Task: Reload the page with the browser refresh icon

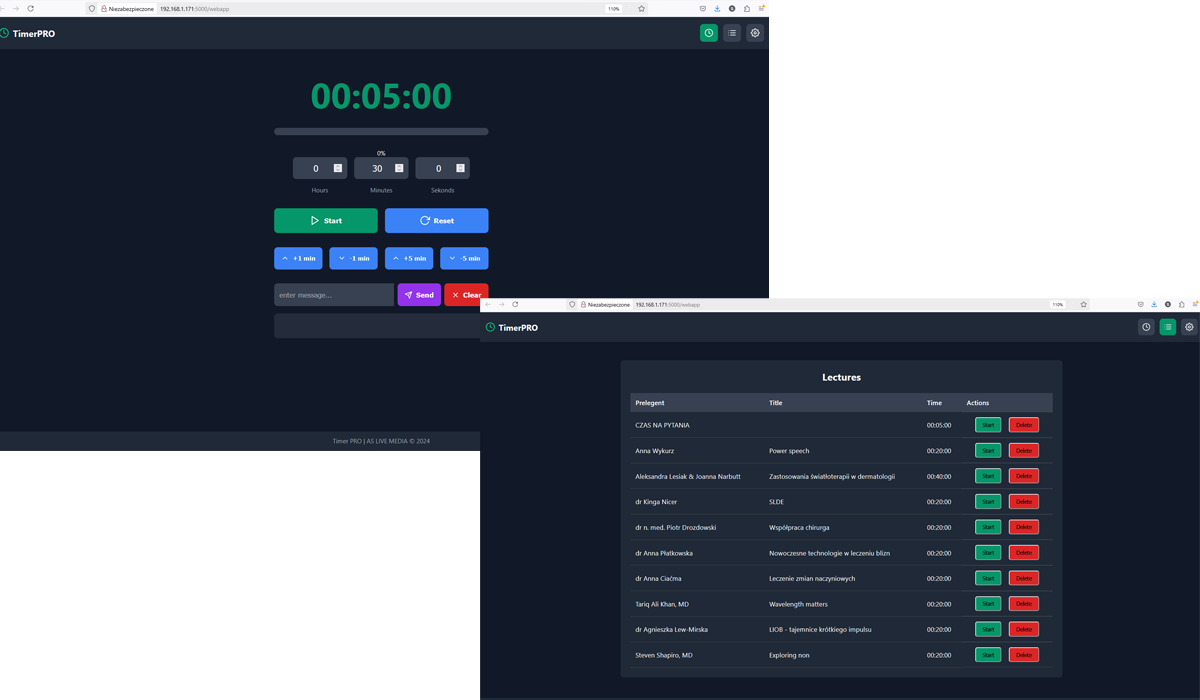Action: tap(31, 8)
